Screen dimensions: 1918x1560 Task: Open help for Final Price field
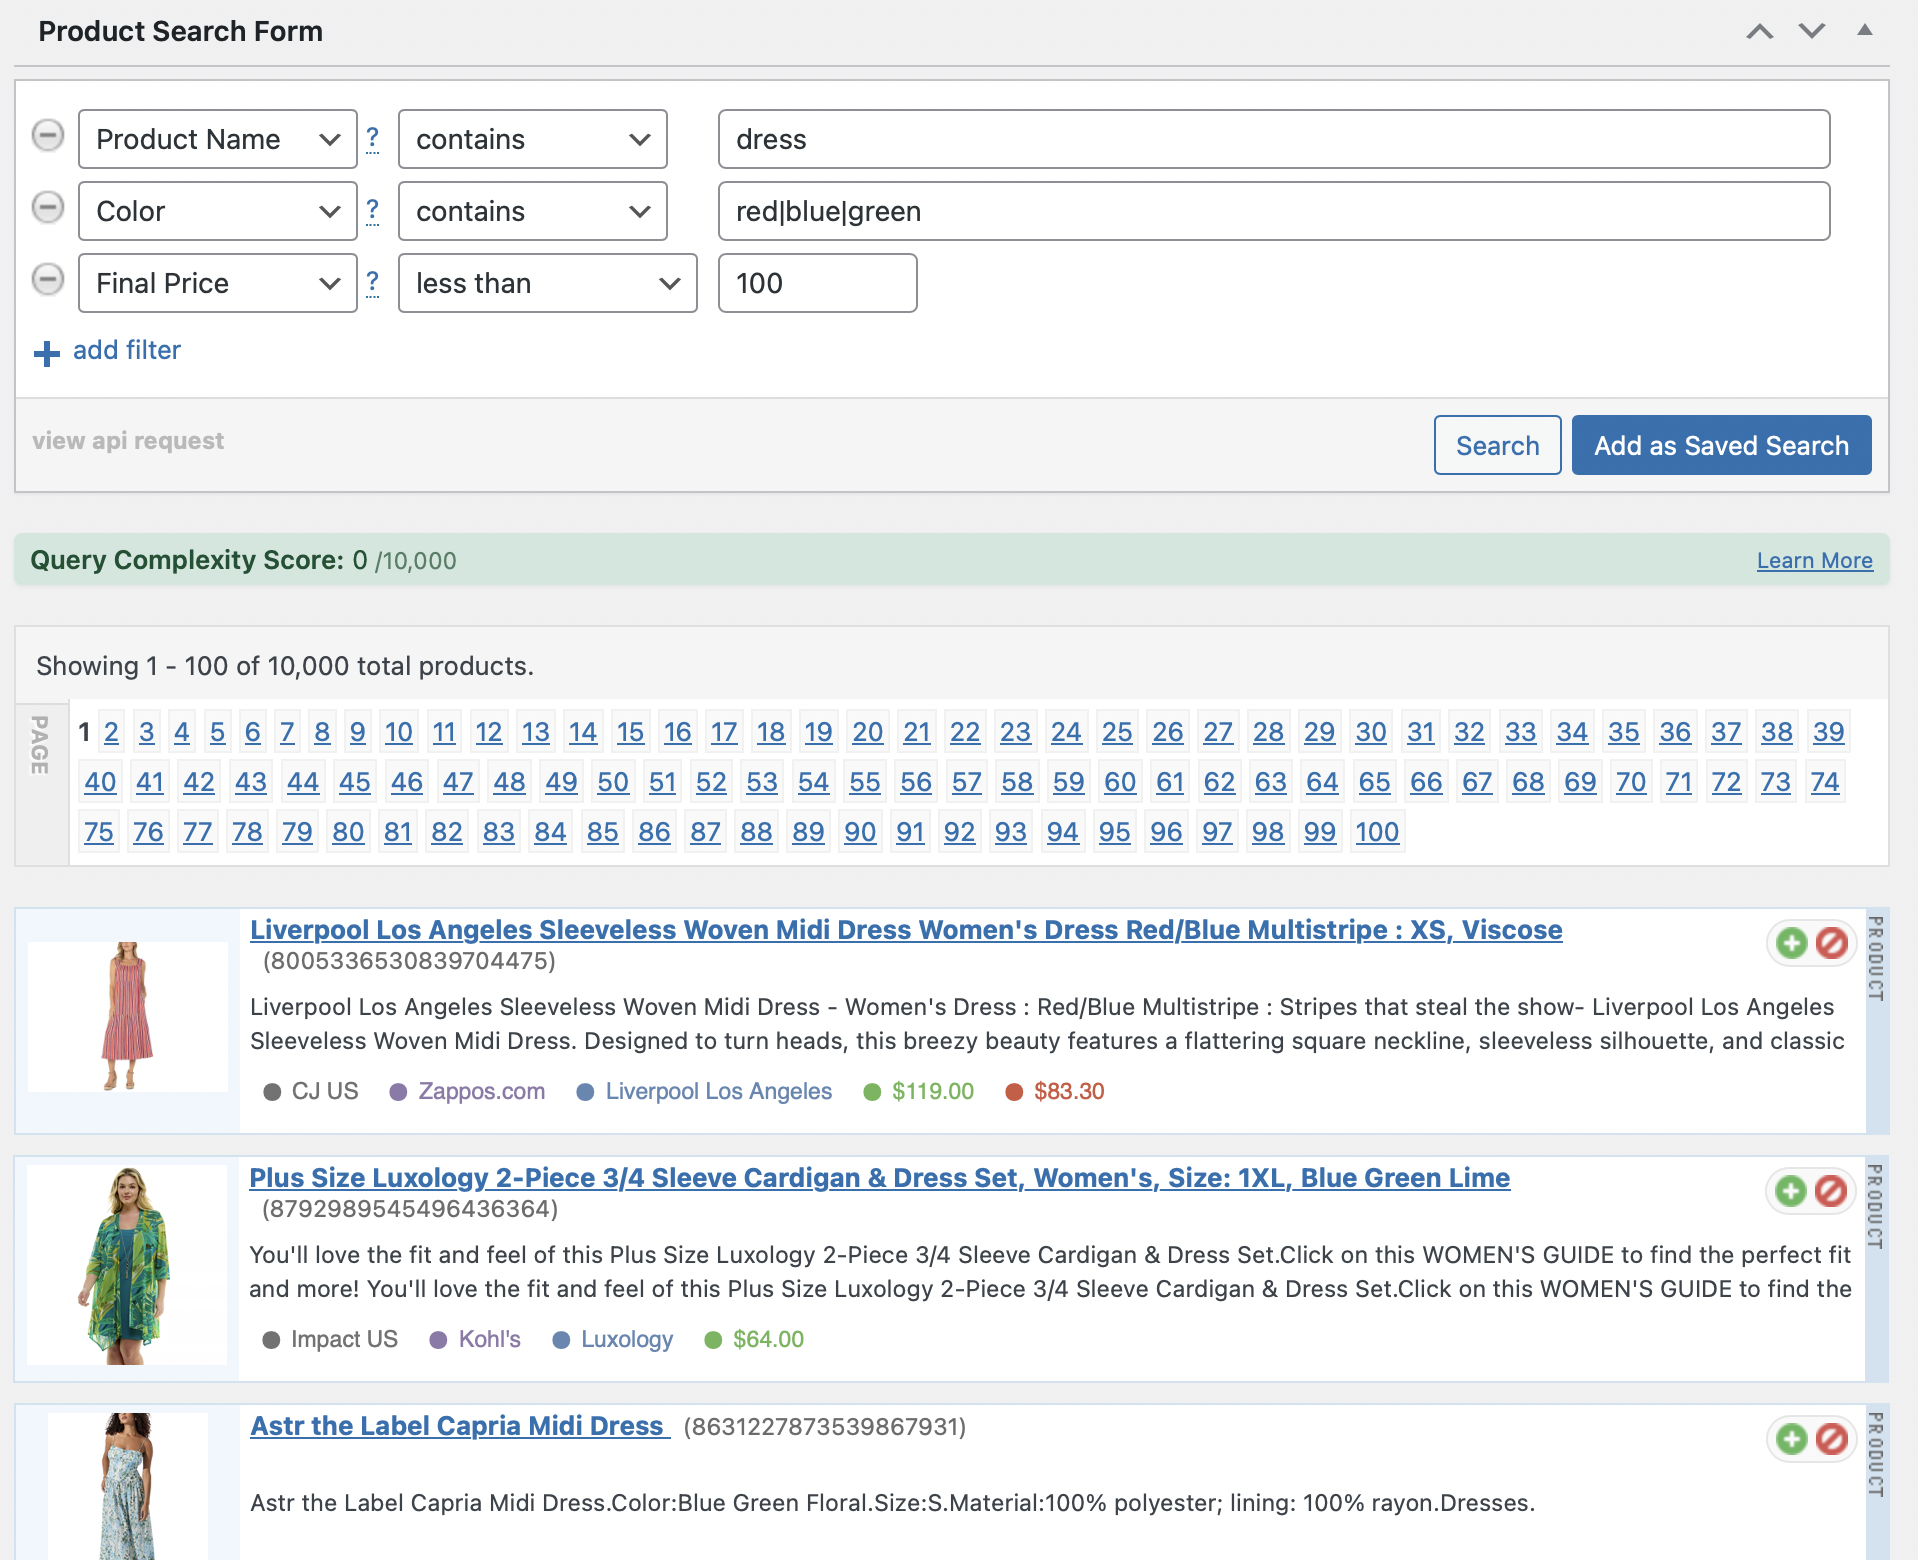click(372, 282)
